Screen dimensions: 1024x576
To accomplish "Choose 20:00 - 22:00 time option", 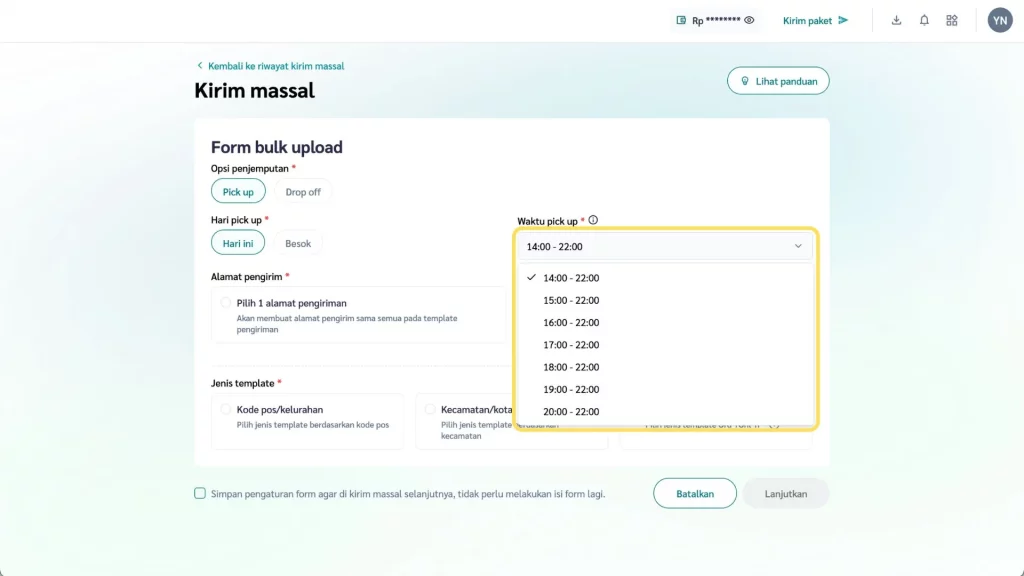I will [571, 412].
